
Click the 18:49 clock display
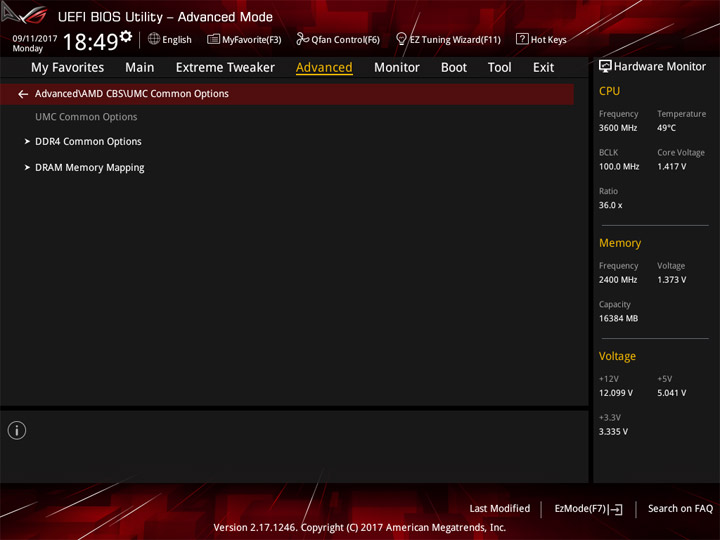pos(90,42)
